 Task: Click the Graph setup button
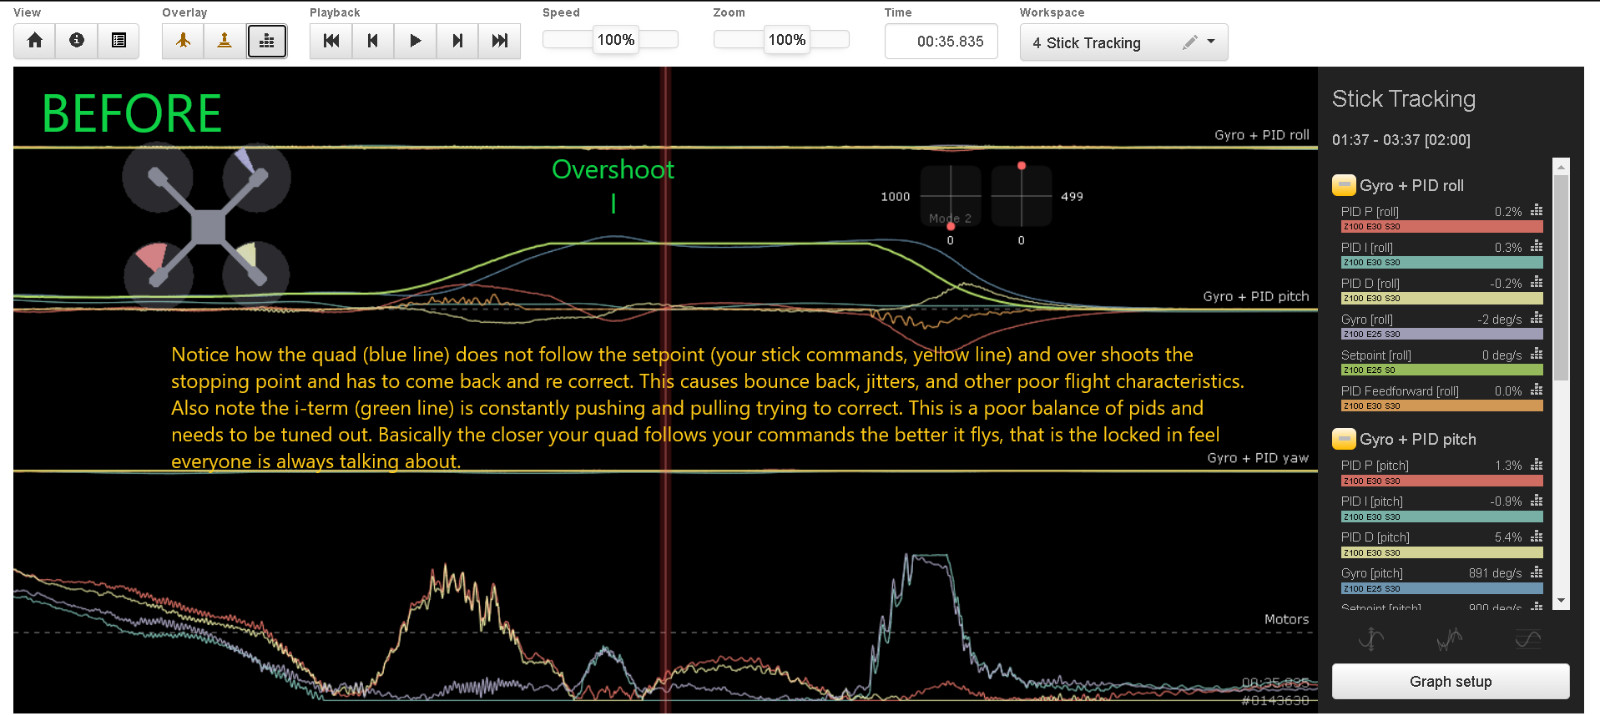coord(1450,681)
